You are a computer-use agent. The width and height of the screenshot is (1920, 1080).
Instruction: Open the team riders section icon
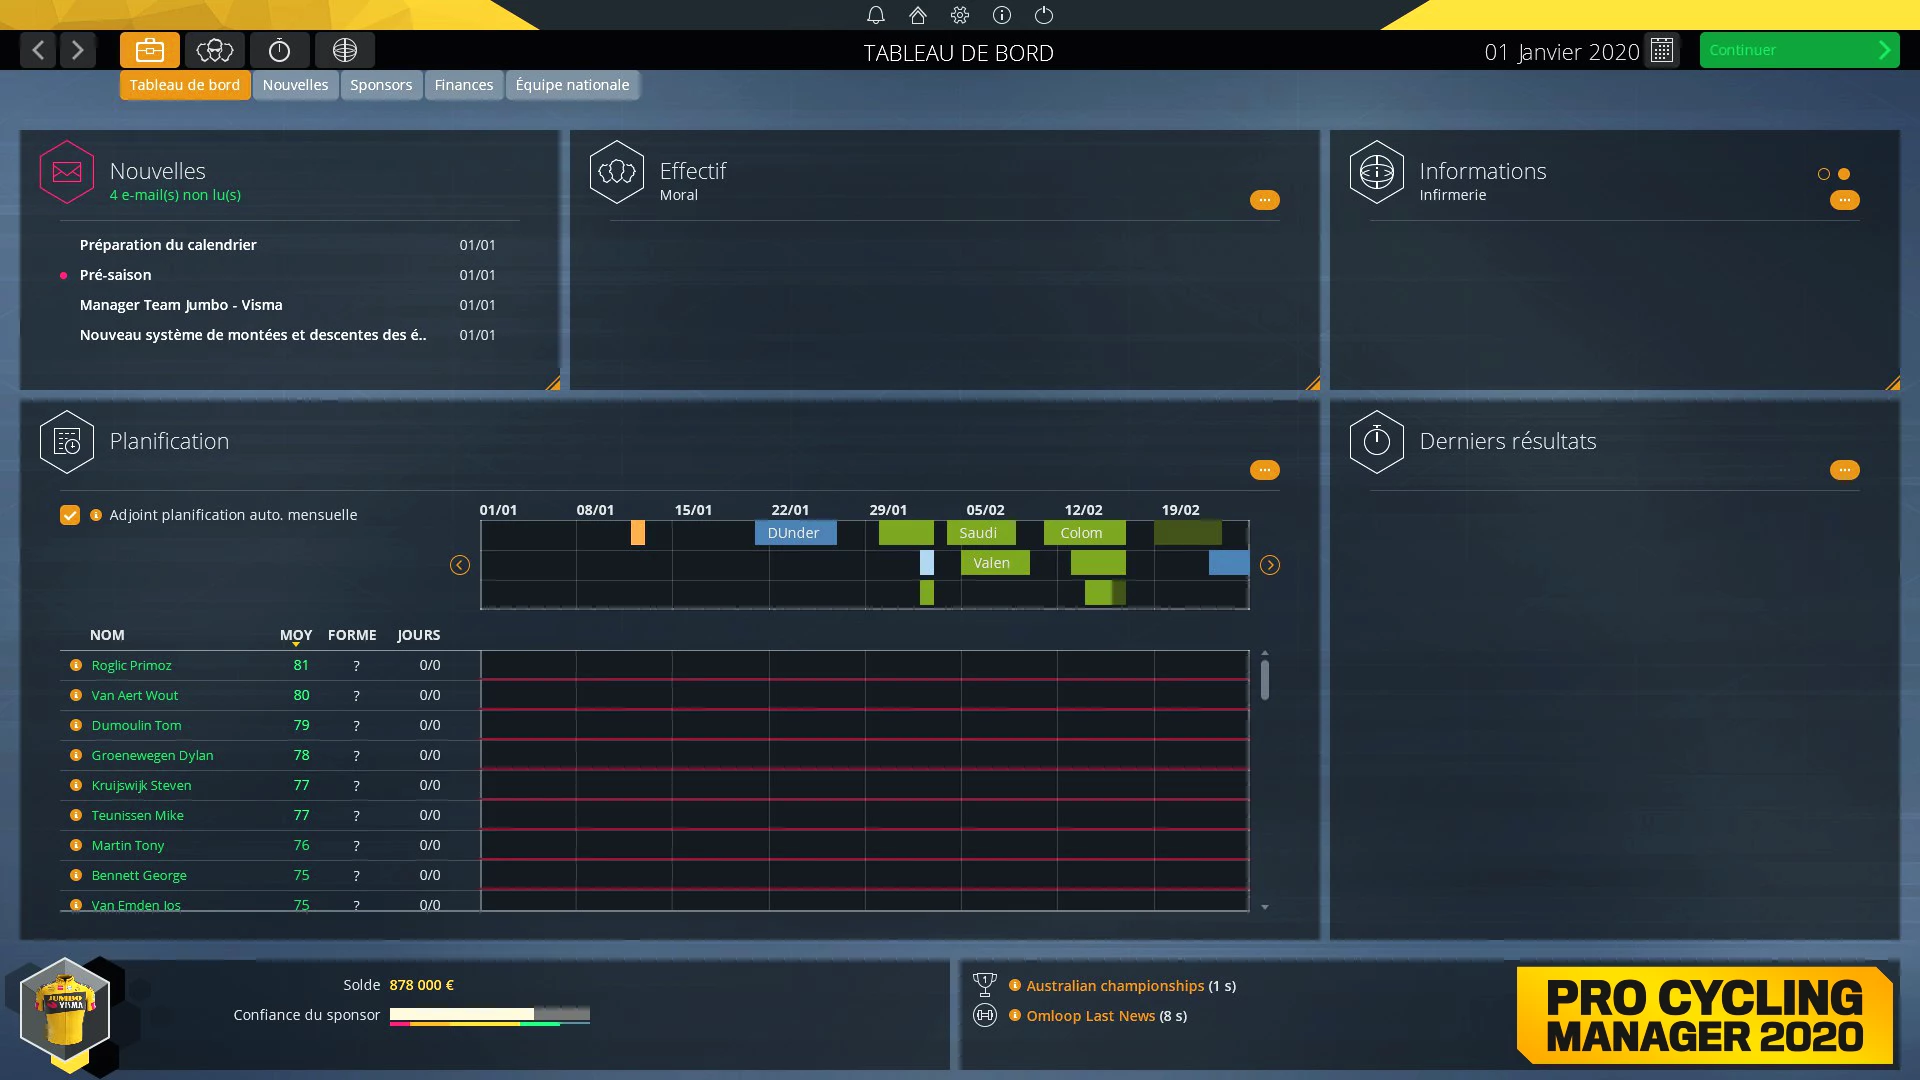pos(215,50)
